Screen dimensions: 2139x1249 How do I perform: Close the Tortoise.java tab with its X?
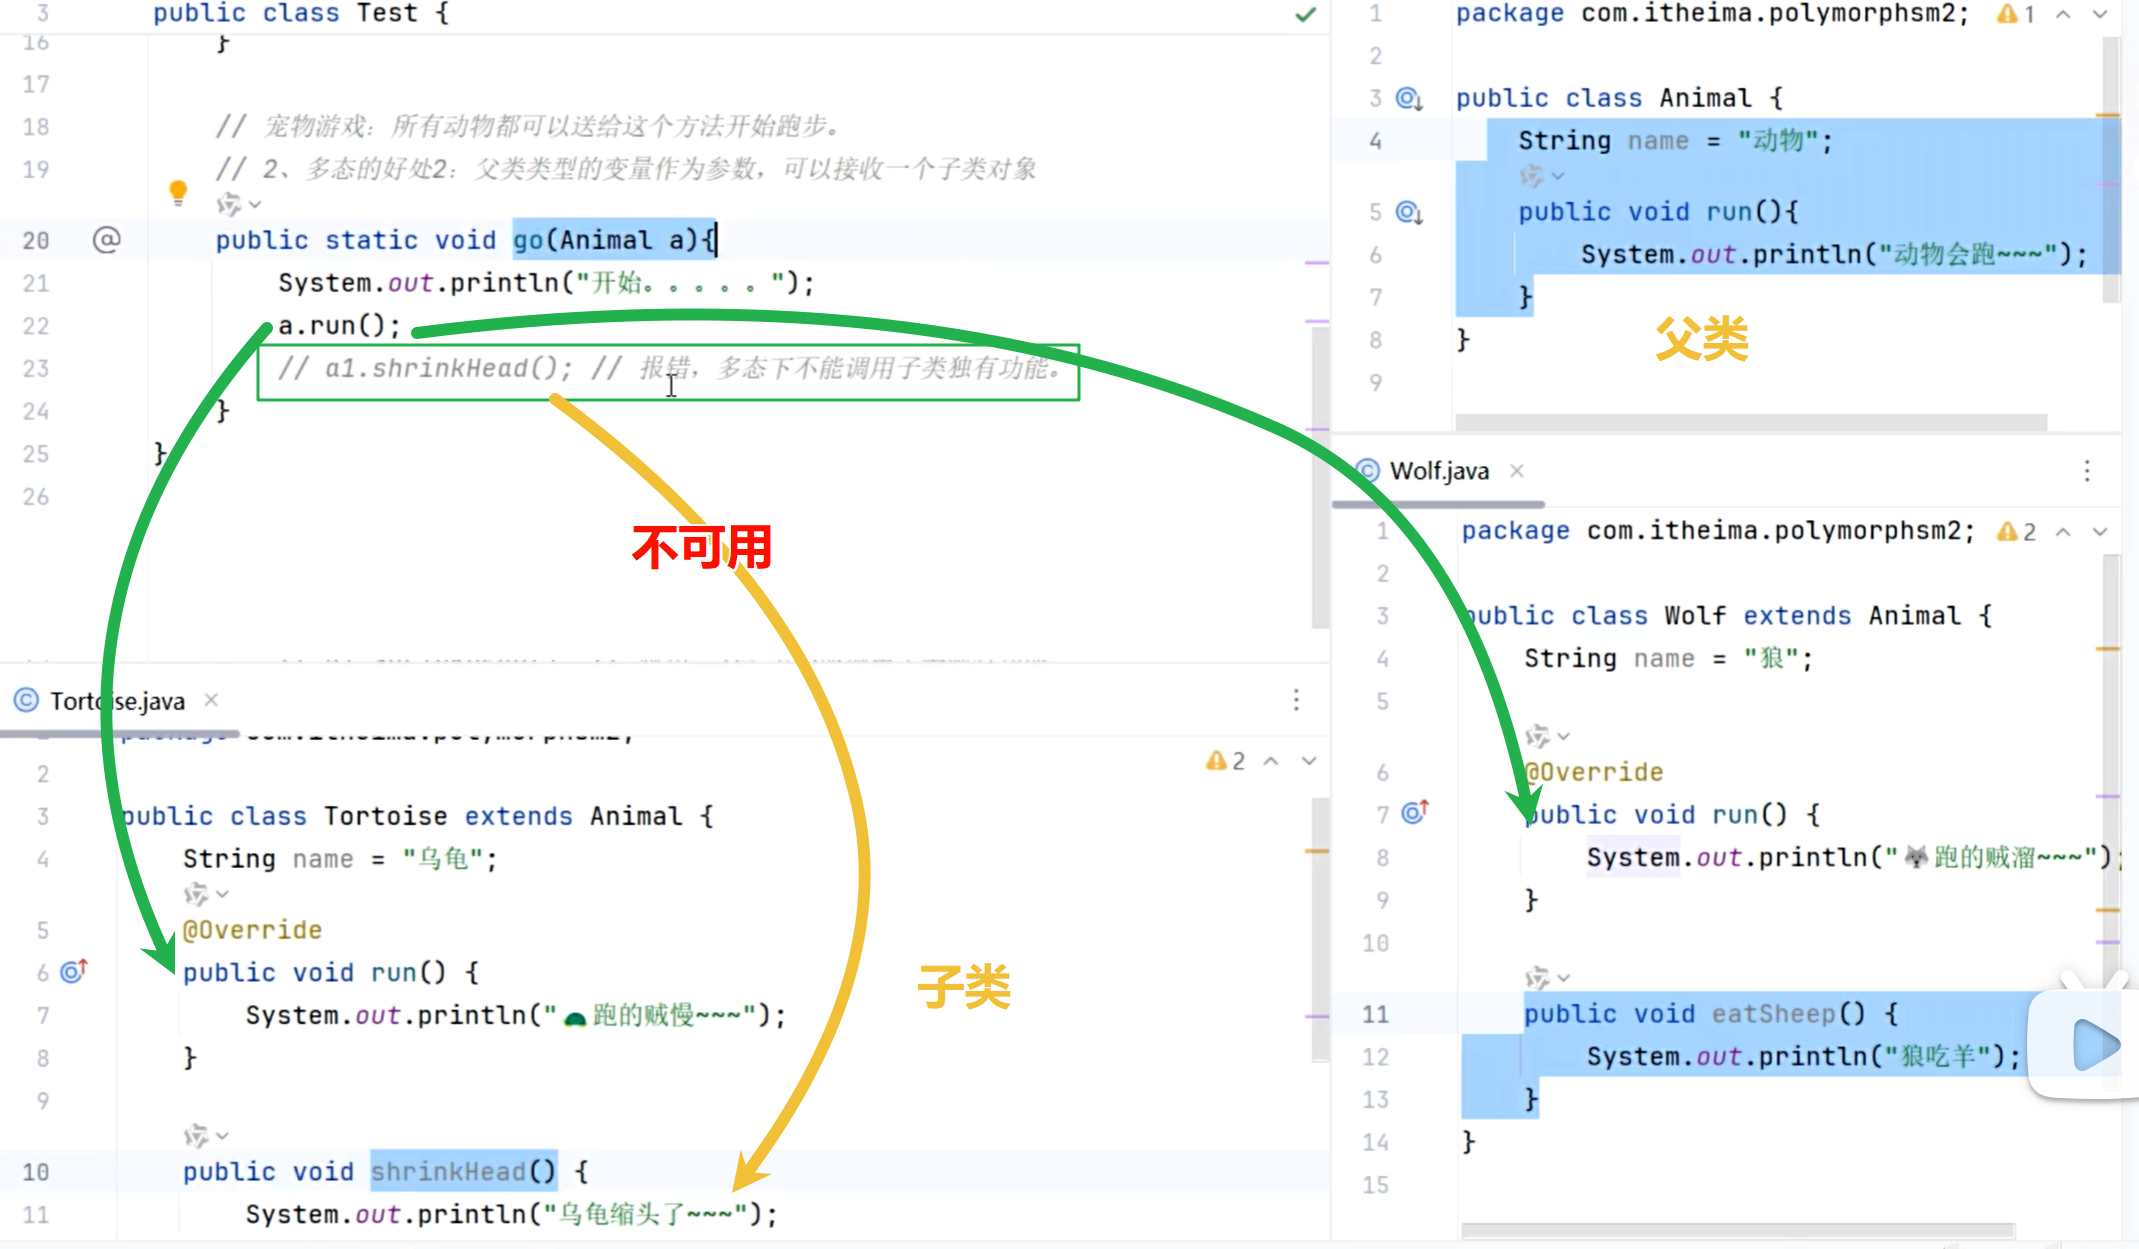pos(211,700)
